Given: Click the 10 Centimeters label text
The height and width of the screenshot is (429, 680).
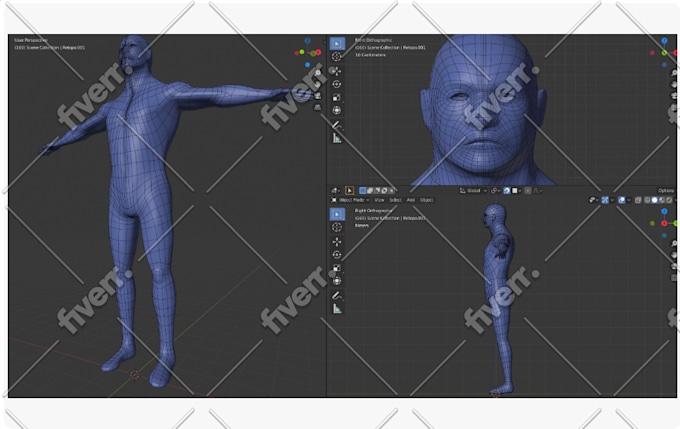Looking at the screenshot, I should [x=370, y=55].
